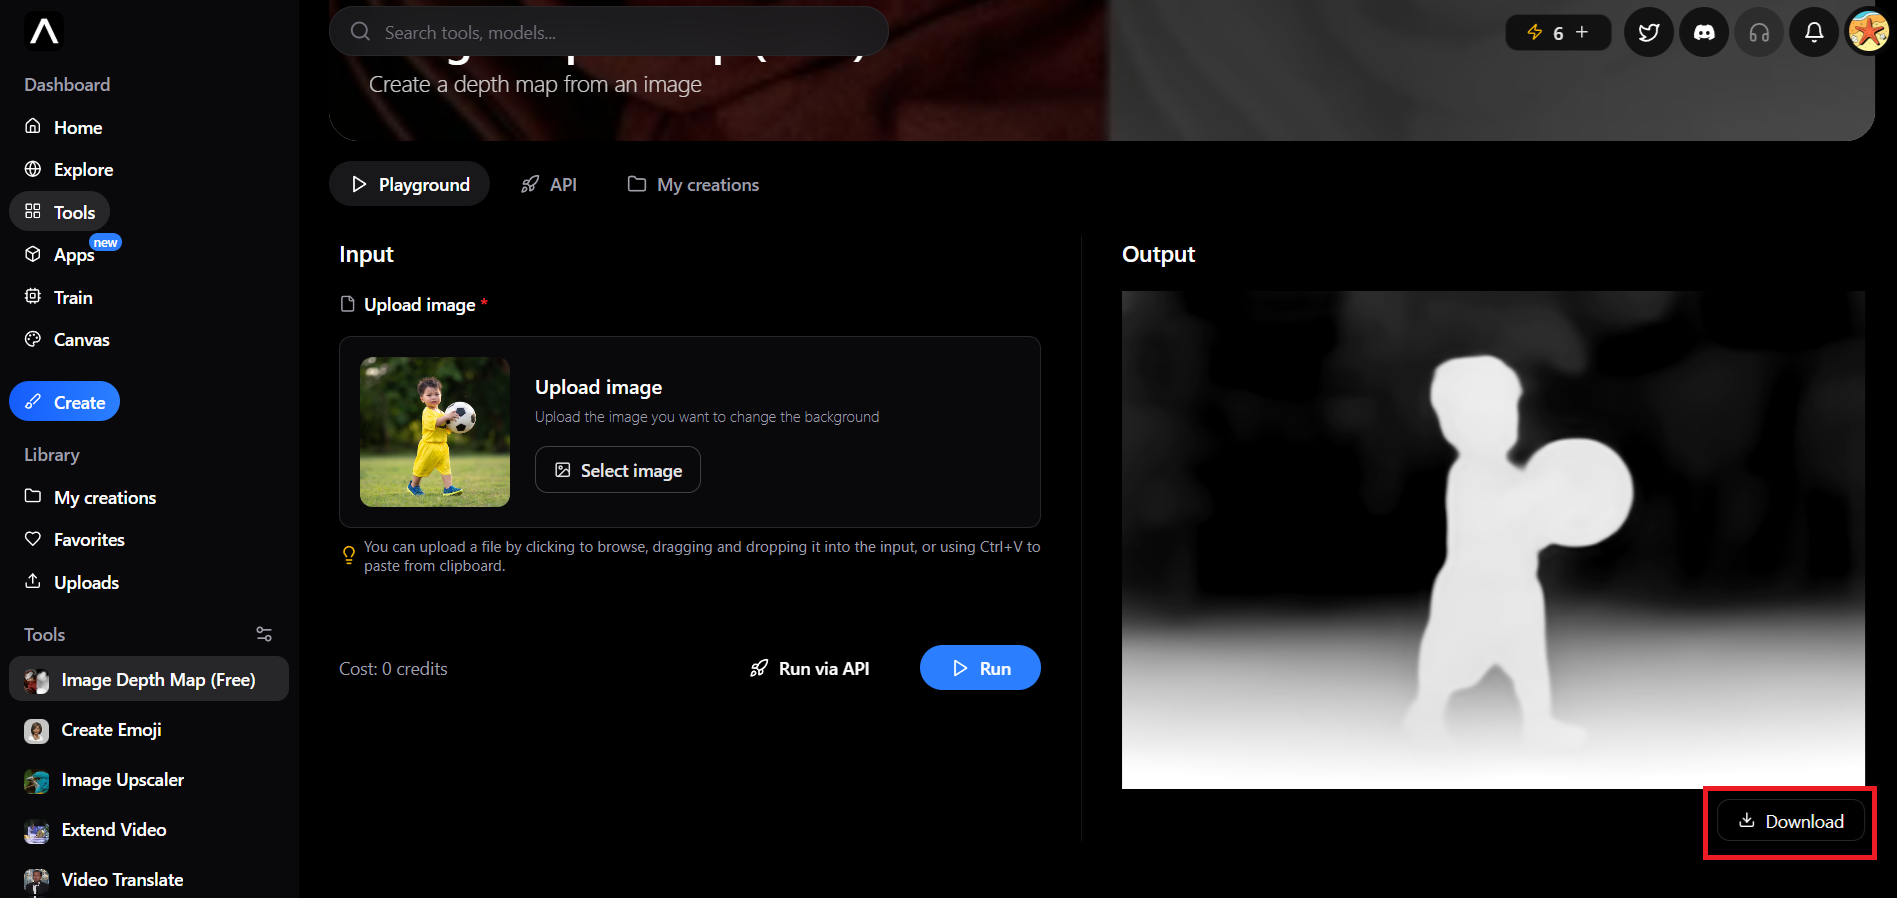Open Uploads in the Library

(x=72, y=582)
